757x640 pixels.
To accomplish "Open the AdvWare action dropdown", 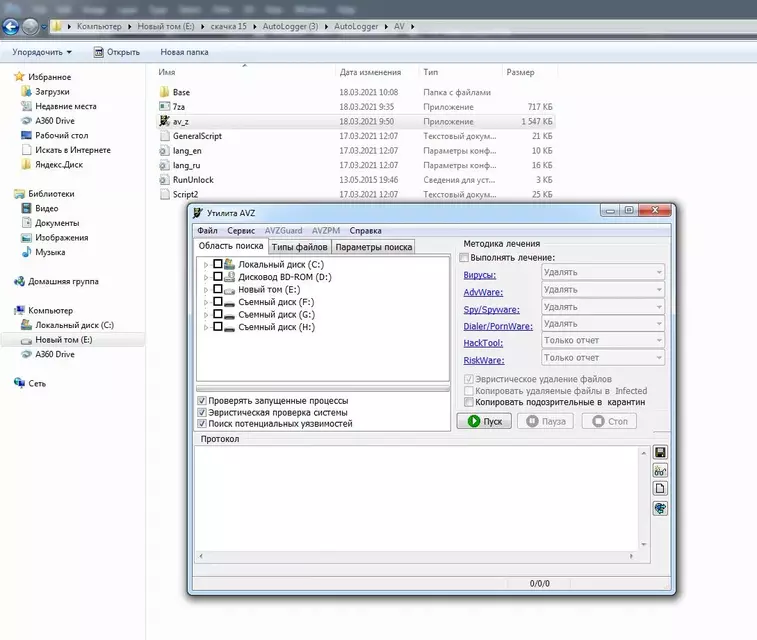I will tap(603, 290).
